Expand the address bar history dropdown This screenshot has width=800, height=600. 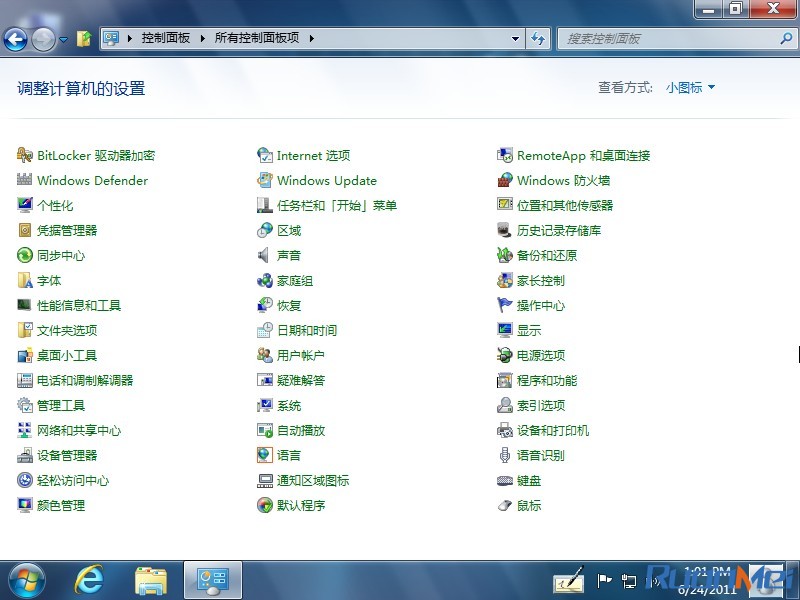click(x=515, y=38)
